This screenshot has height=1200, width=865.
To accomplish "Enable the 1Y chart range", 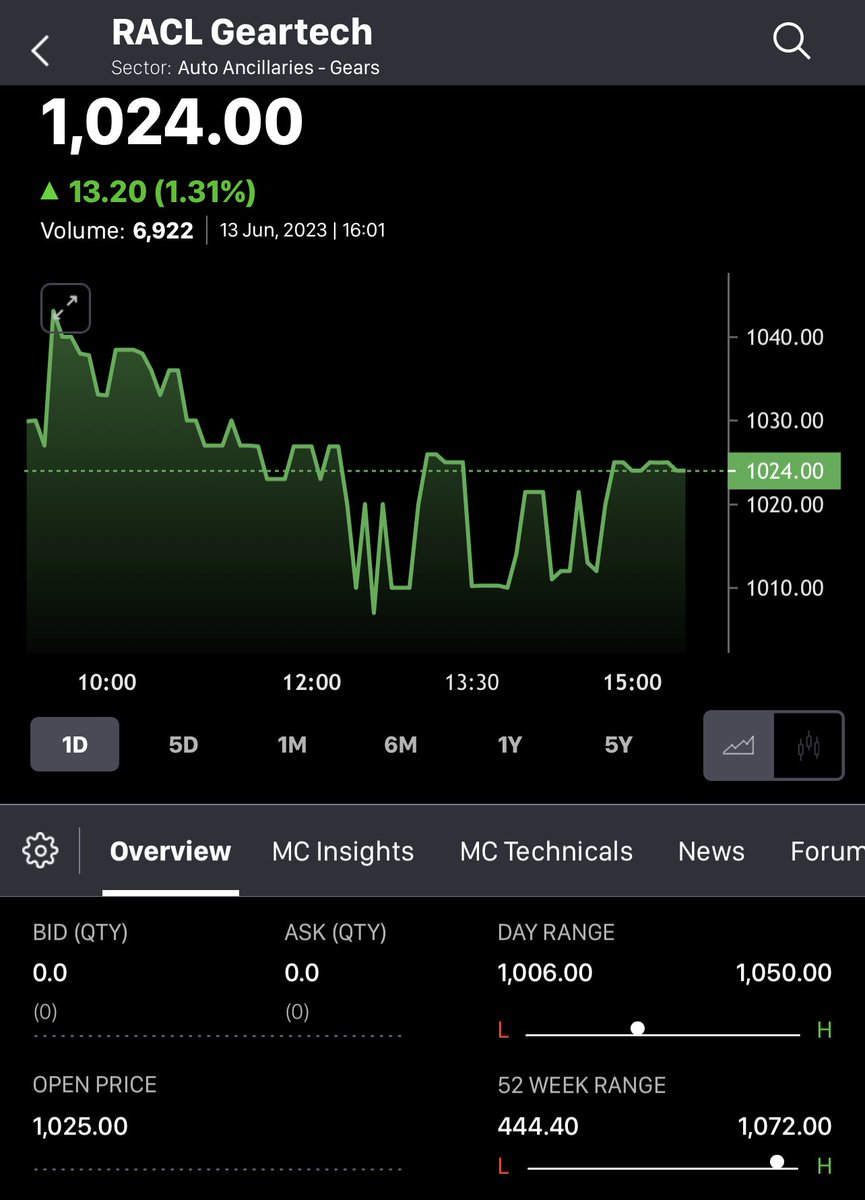I will point(510,745).
